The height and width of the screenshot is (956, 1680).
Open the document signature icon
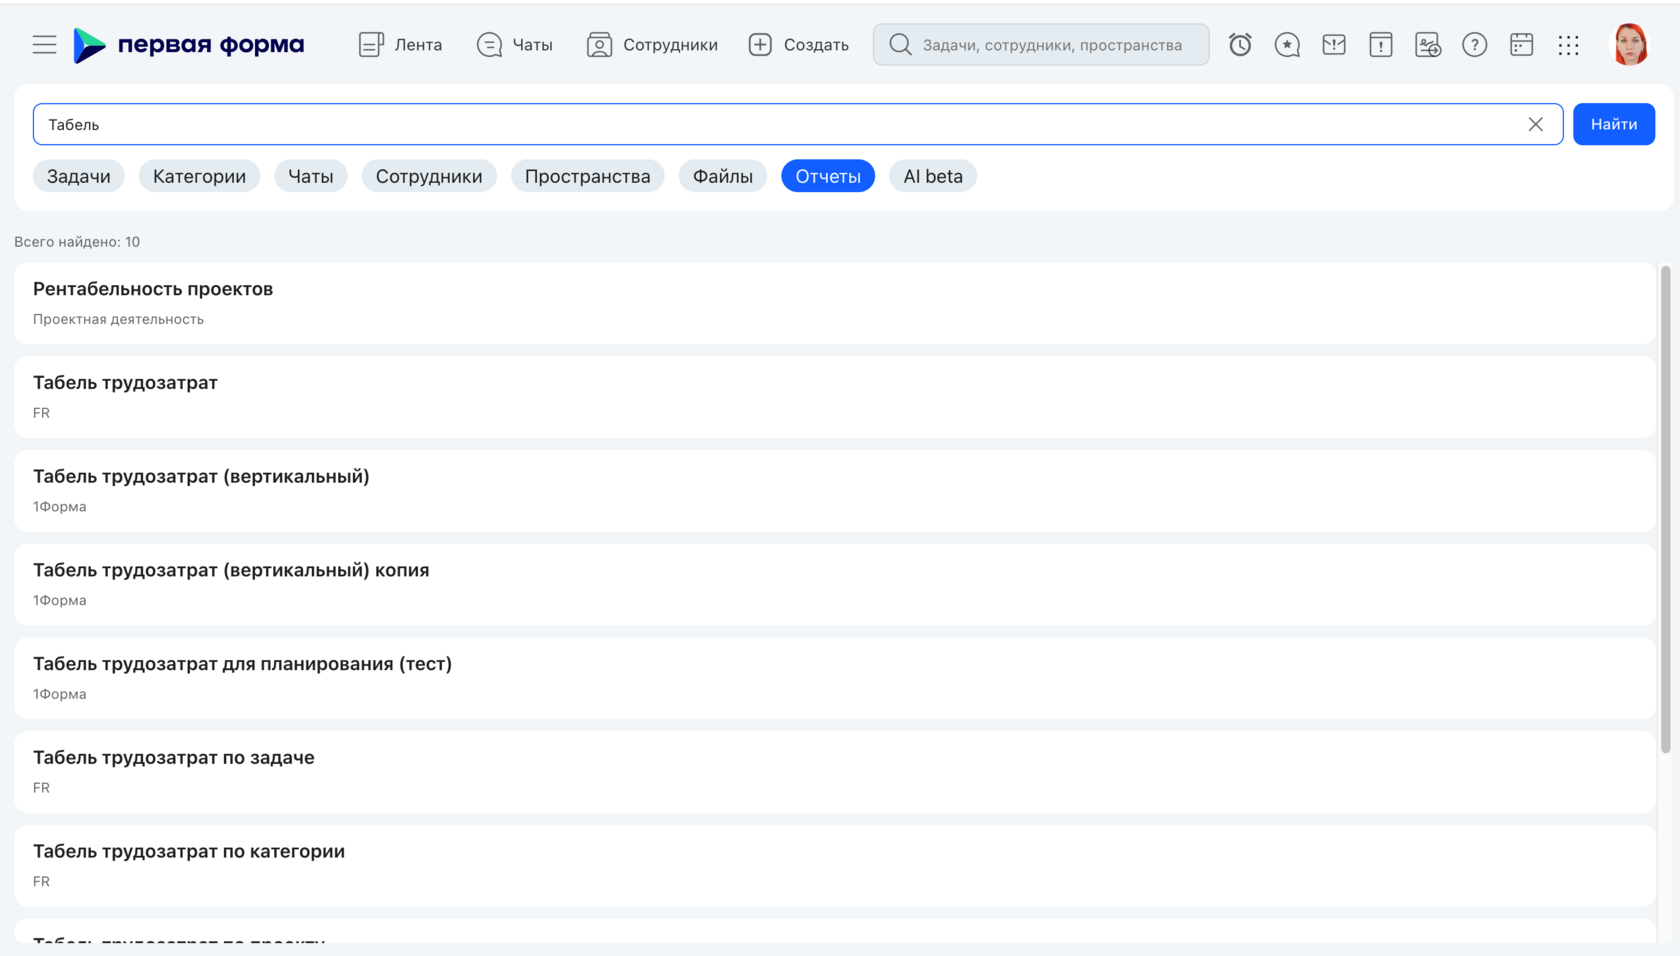[x=1428, y=44]
